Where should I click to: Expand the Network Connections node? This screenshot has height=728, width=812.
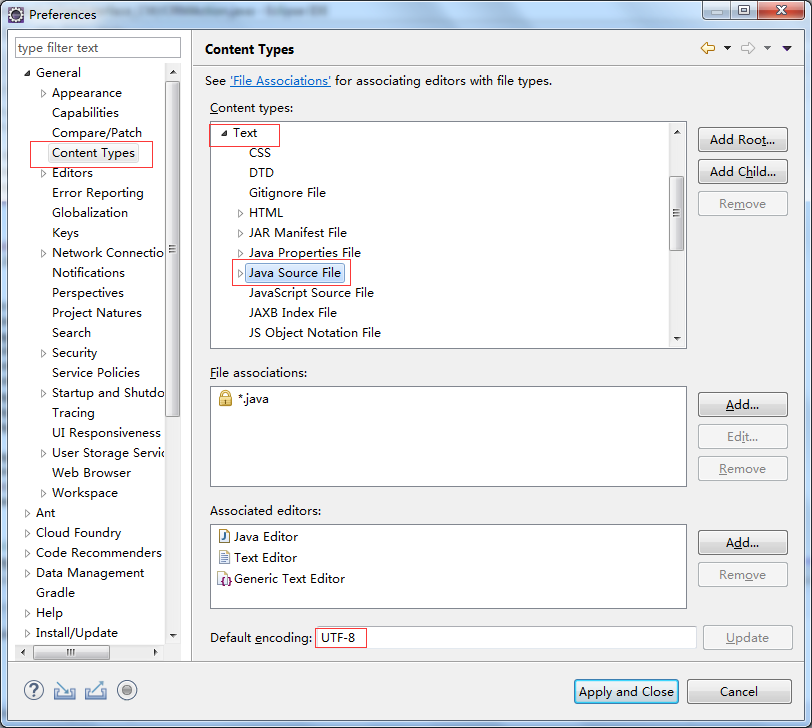(x=44, y=253)
